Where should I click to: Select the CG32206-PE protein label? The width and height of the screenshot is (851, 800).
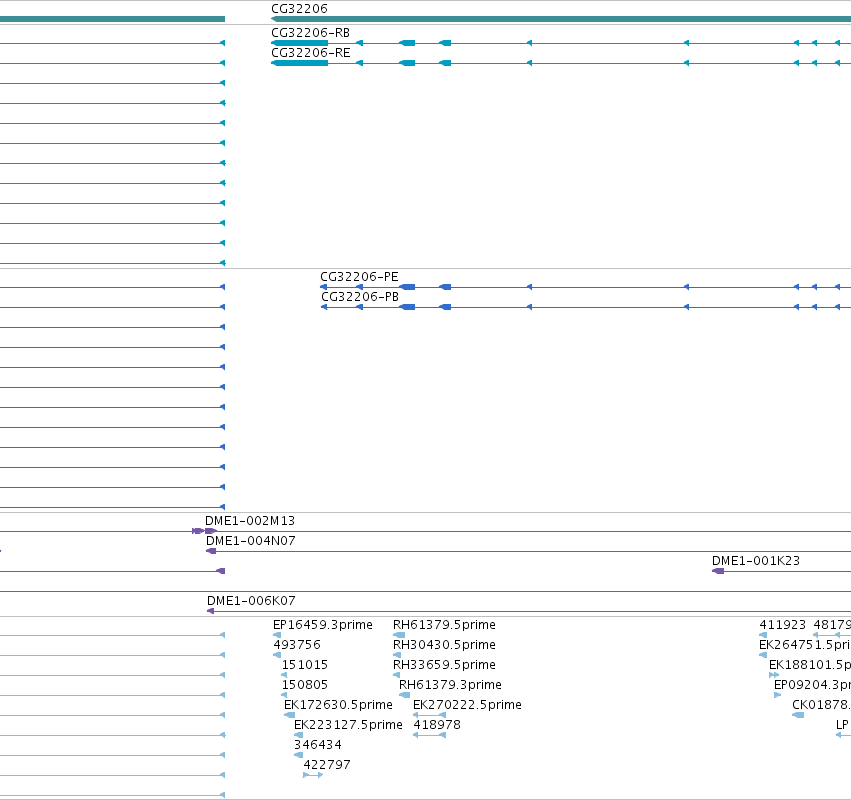[x=359, y=277]
